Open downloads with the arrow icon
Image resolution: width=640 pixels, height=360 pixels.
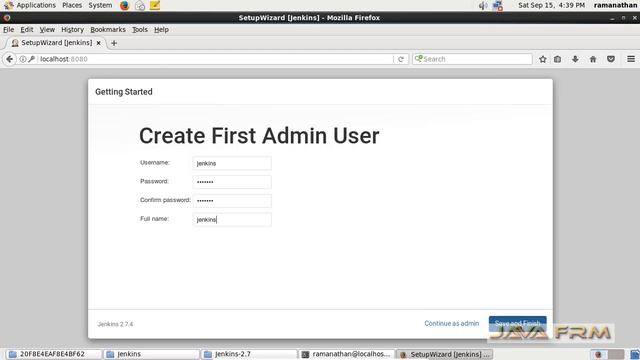point(575,59)
